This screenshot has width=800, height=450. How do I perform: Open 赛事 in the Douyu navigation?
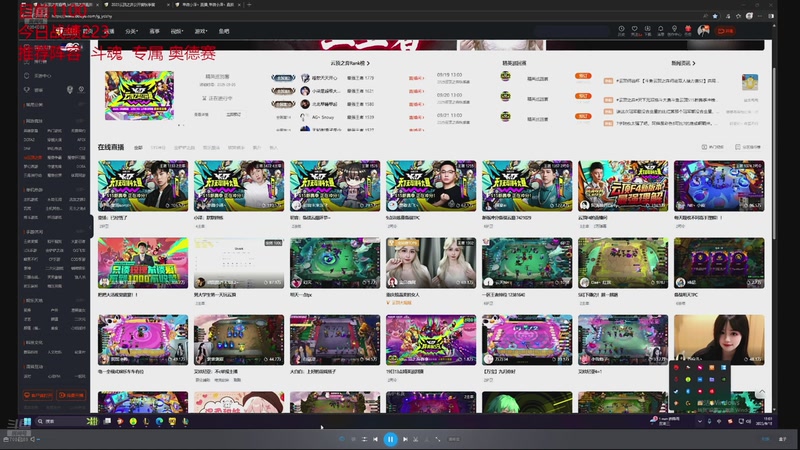point(154,31)
